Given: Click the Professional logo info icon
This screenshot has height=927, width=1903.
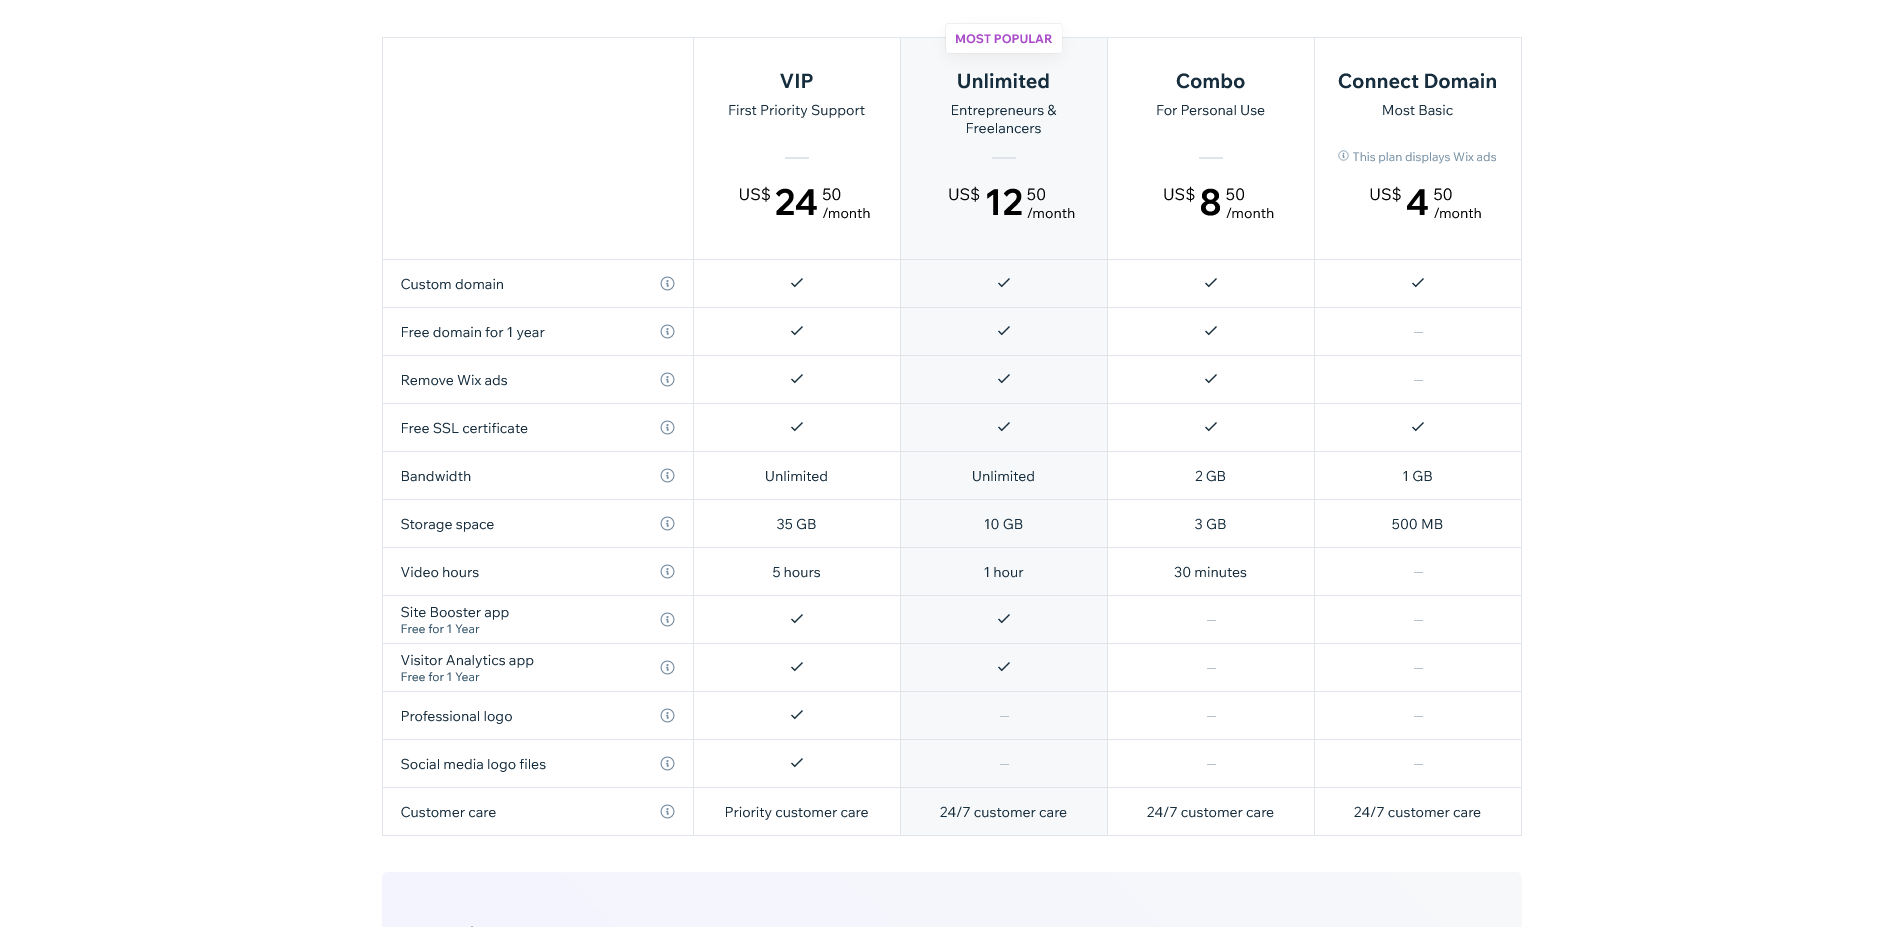Looking at the screenshot, I should coord(667,716).
